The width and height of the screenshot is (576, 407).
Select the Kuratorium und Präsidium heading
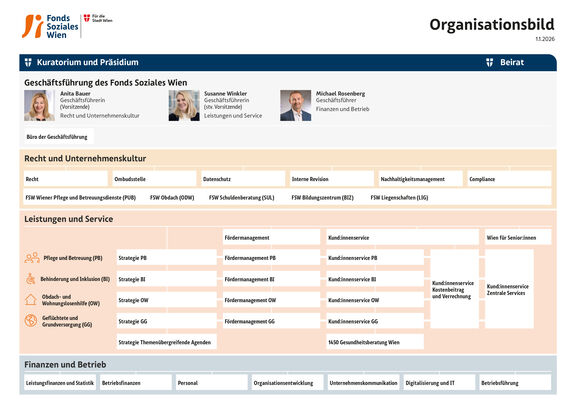tap(87, 62)
